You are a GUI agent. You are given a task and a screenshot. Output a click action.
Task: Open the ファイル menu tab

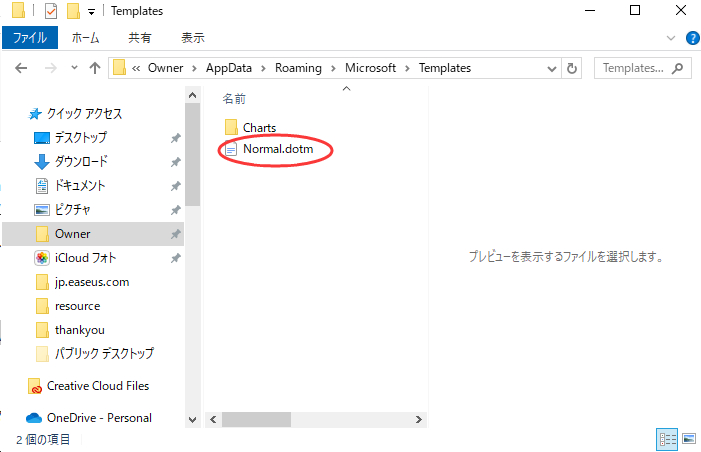click(x=30, y=38)
